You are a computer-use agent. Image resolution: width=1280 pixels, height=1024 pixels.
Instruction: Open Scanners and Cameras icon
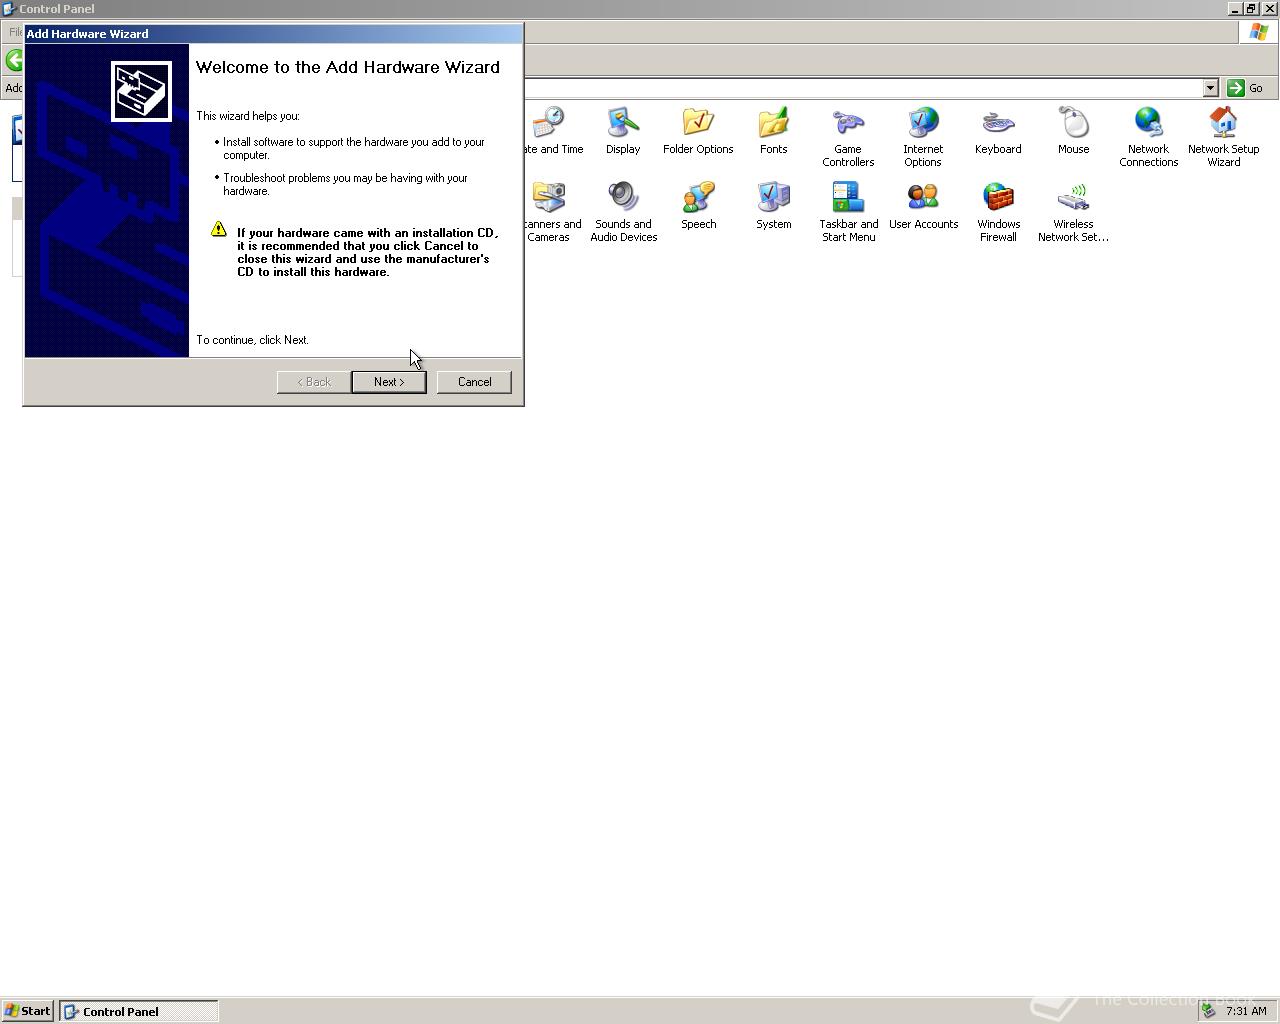[x=549, y=199]
